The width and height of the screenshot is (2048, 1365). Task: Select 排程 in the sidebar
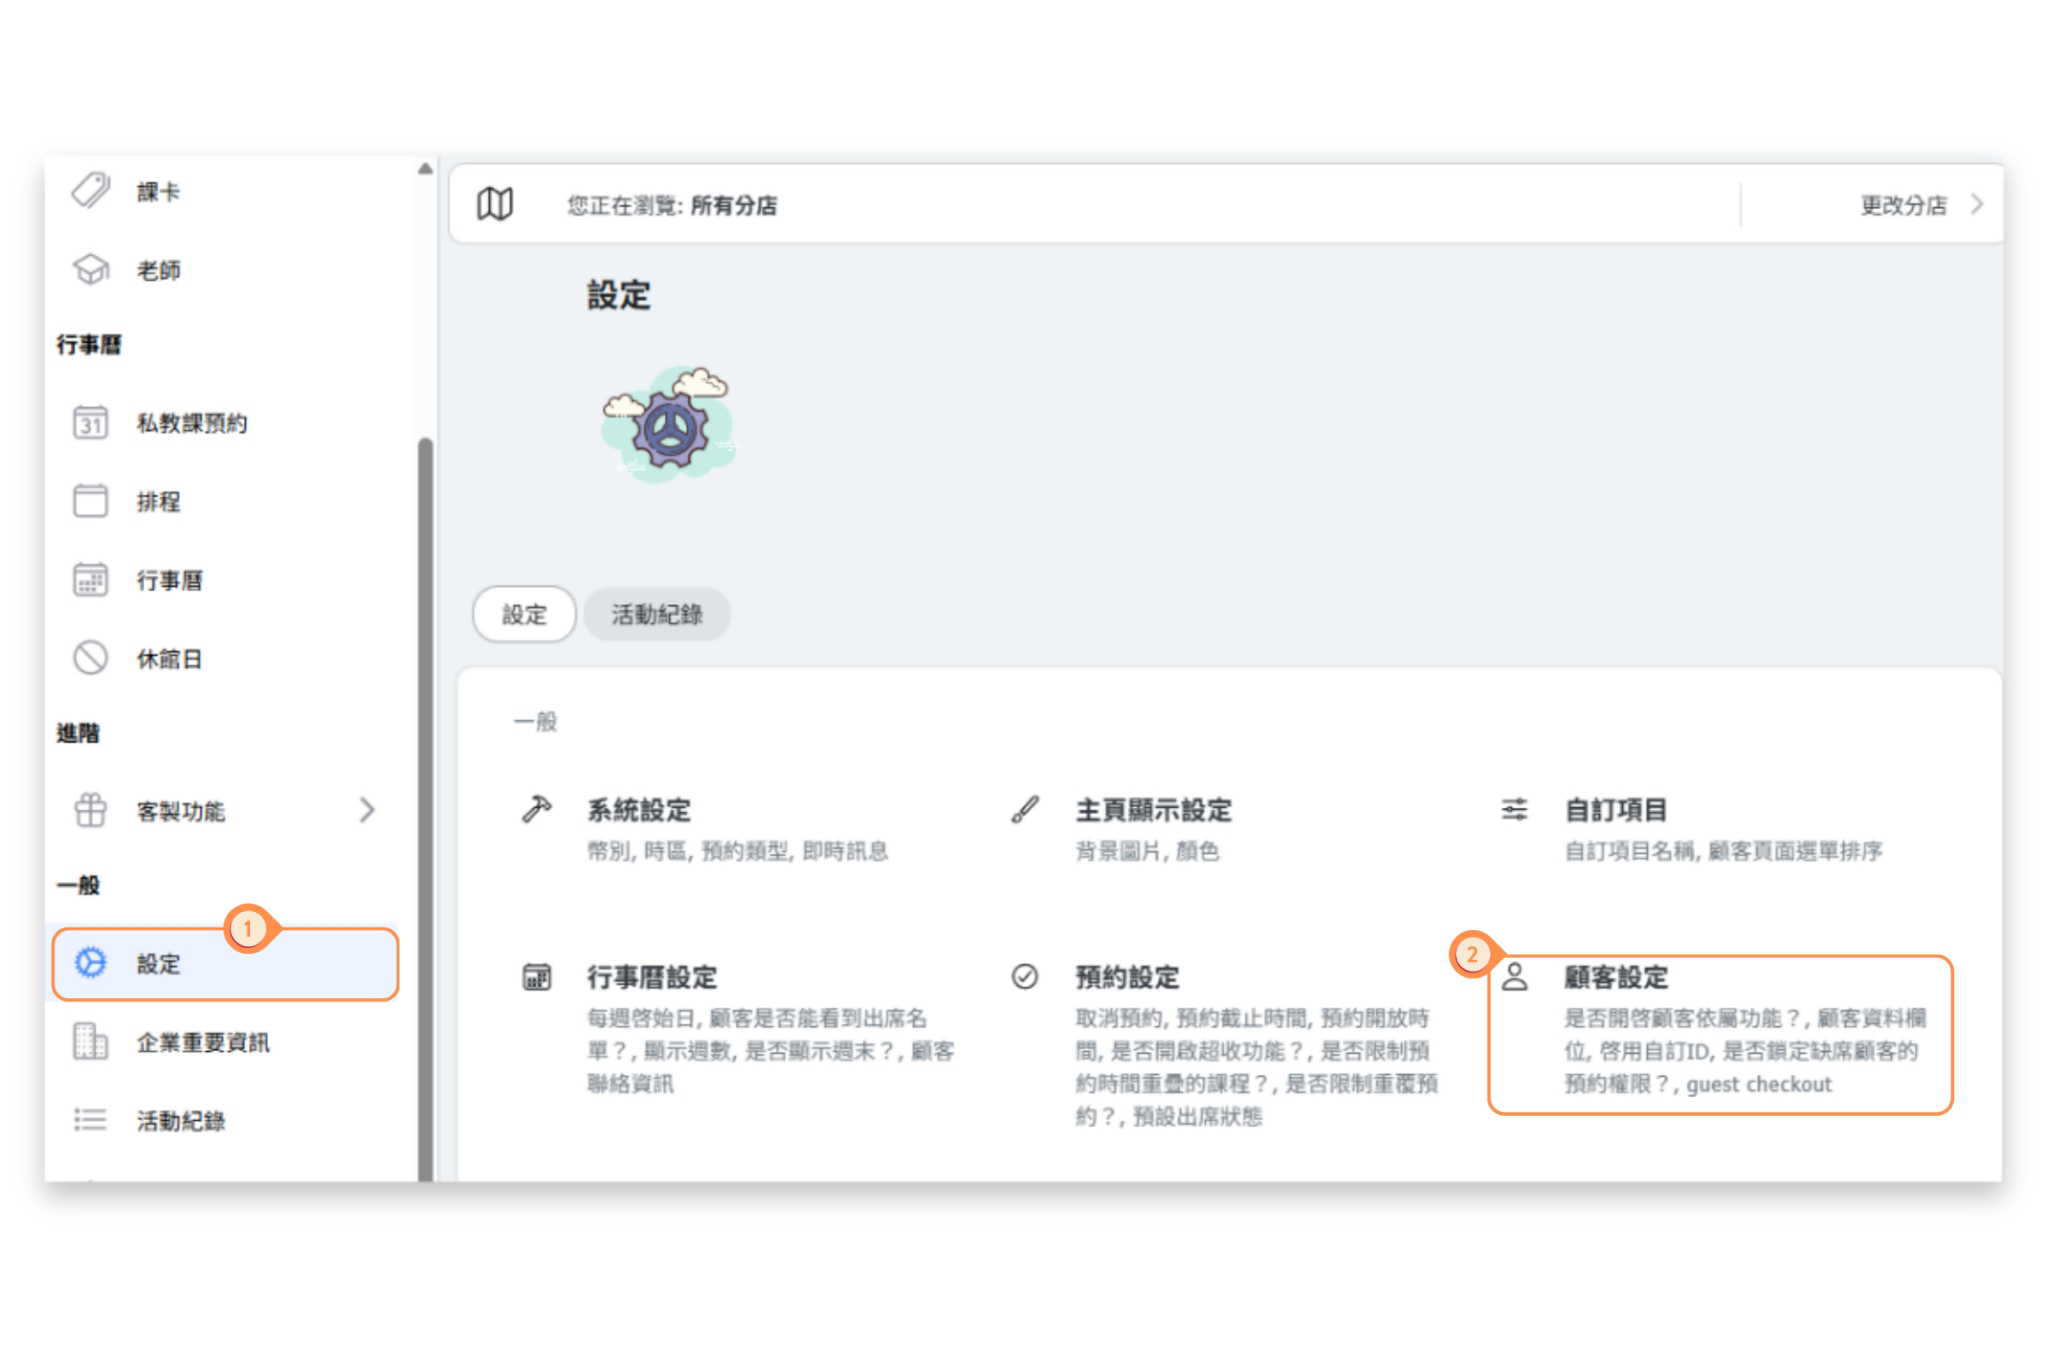pos(158,501)
